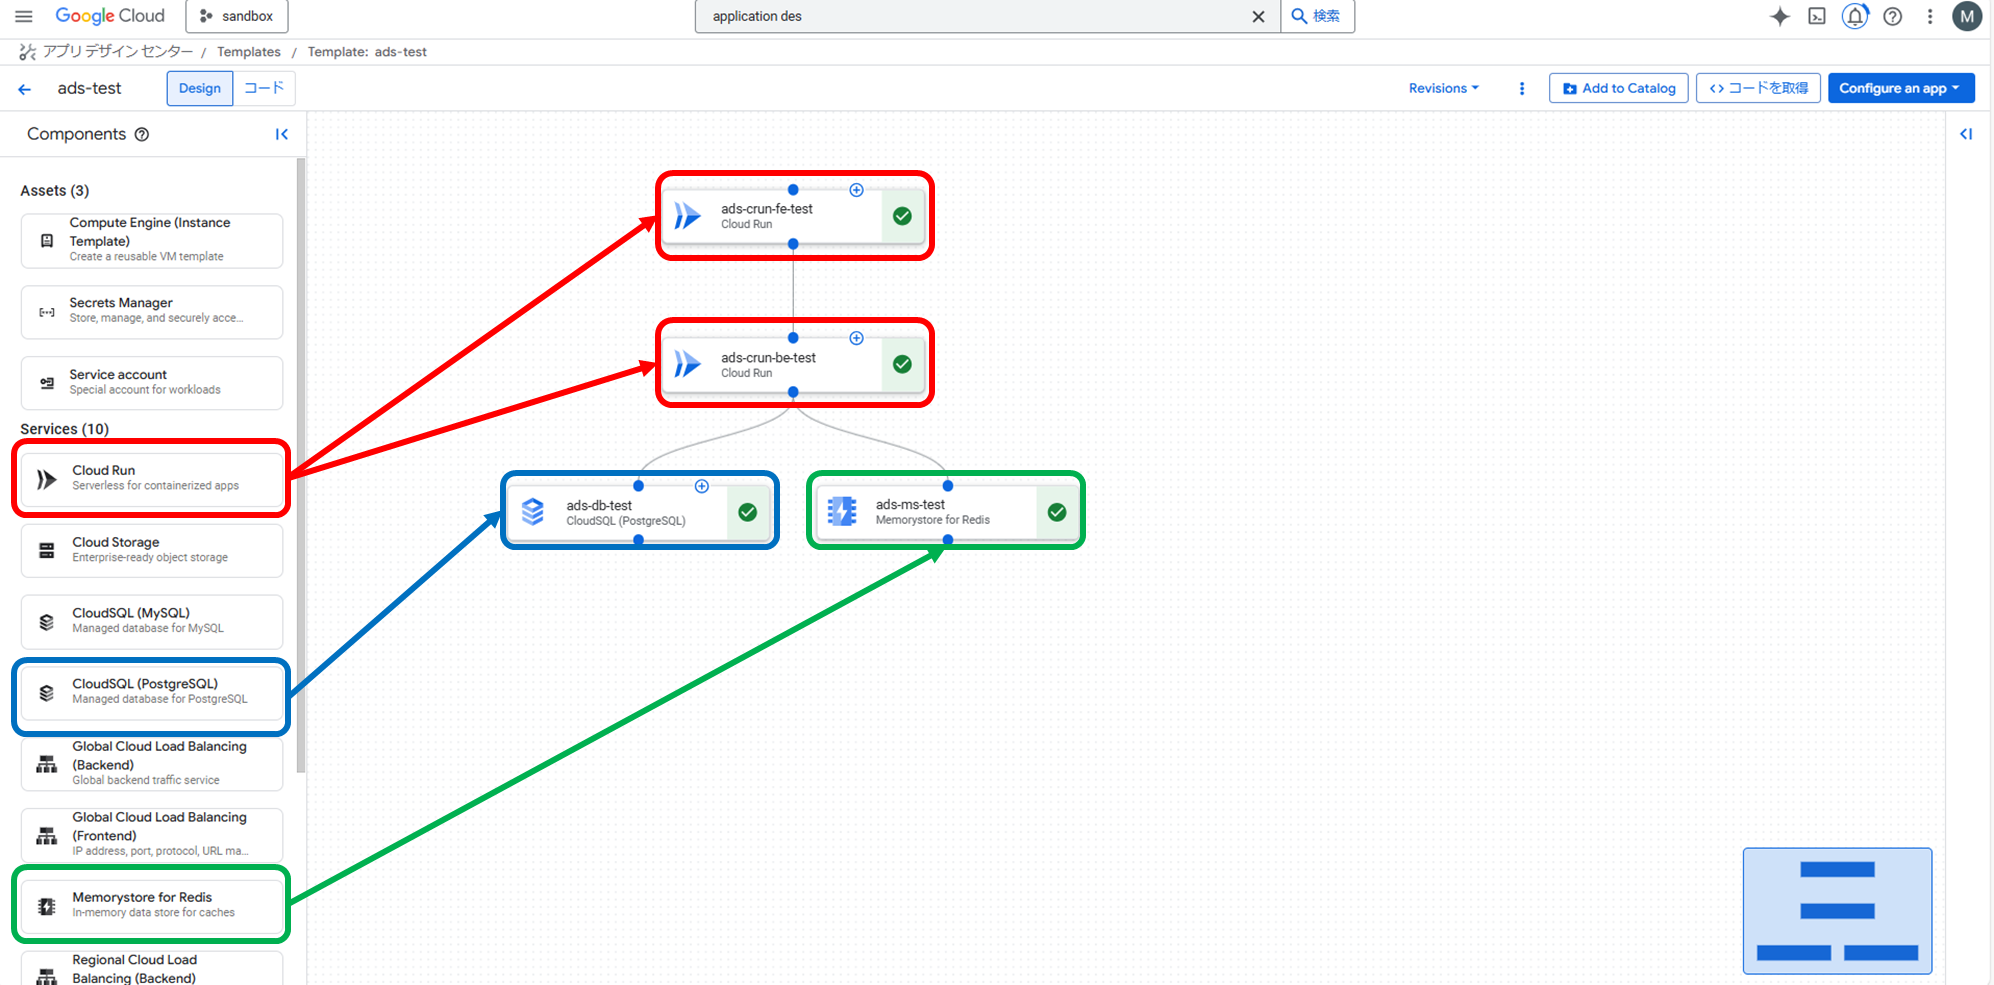Click the コードを取得 button
1994x985 pixels.
(x=1758, y=88)
